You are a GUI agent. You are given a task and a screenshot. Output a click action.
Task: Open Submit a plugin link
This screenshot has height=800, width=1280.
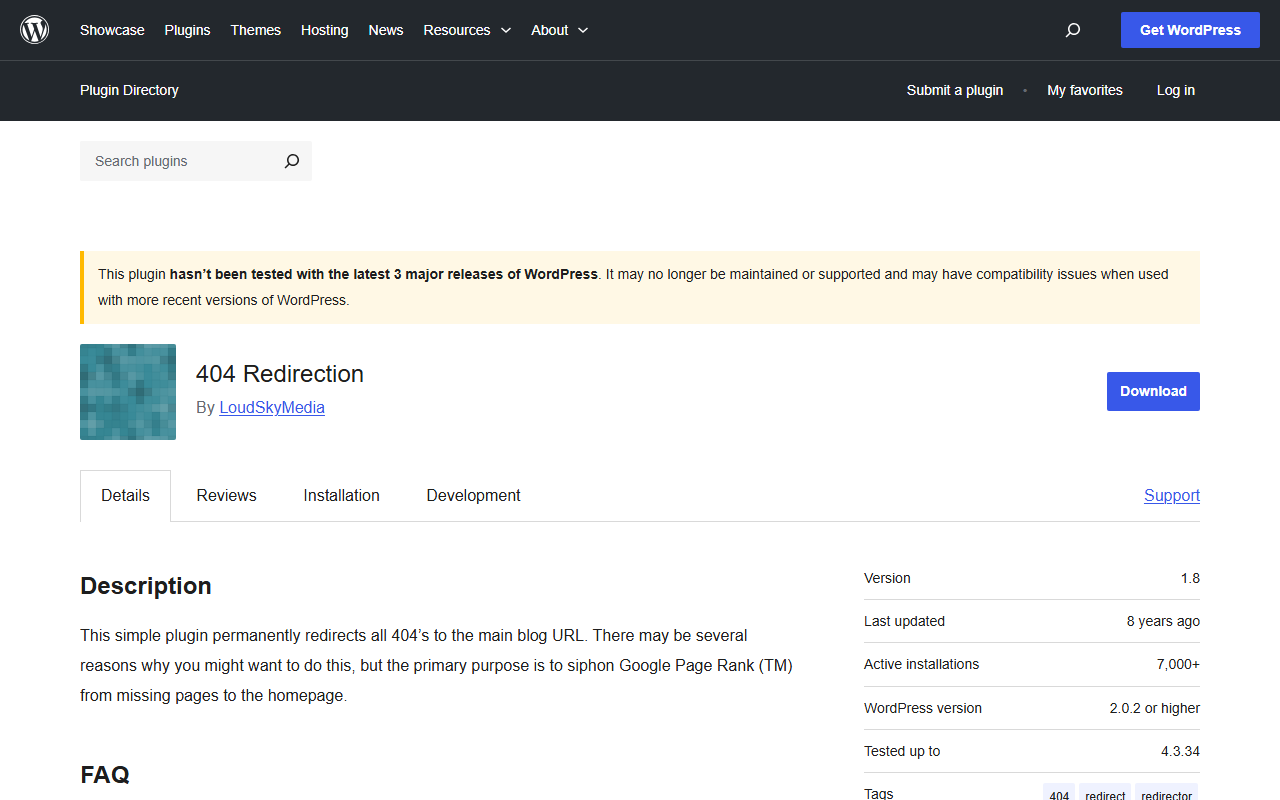[x=955, y=90]
